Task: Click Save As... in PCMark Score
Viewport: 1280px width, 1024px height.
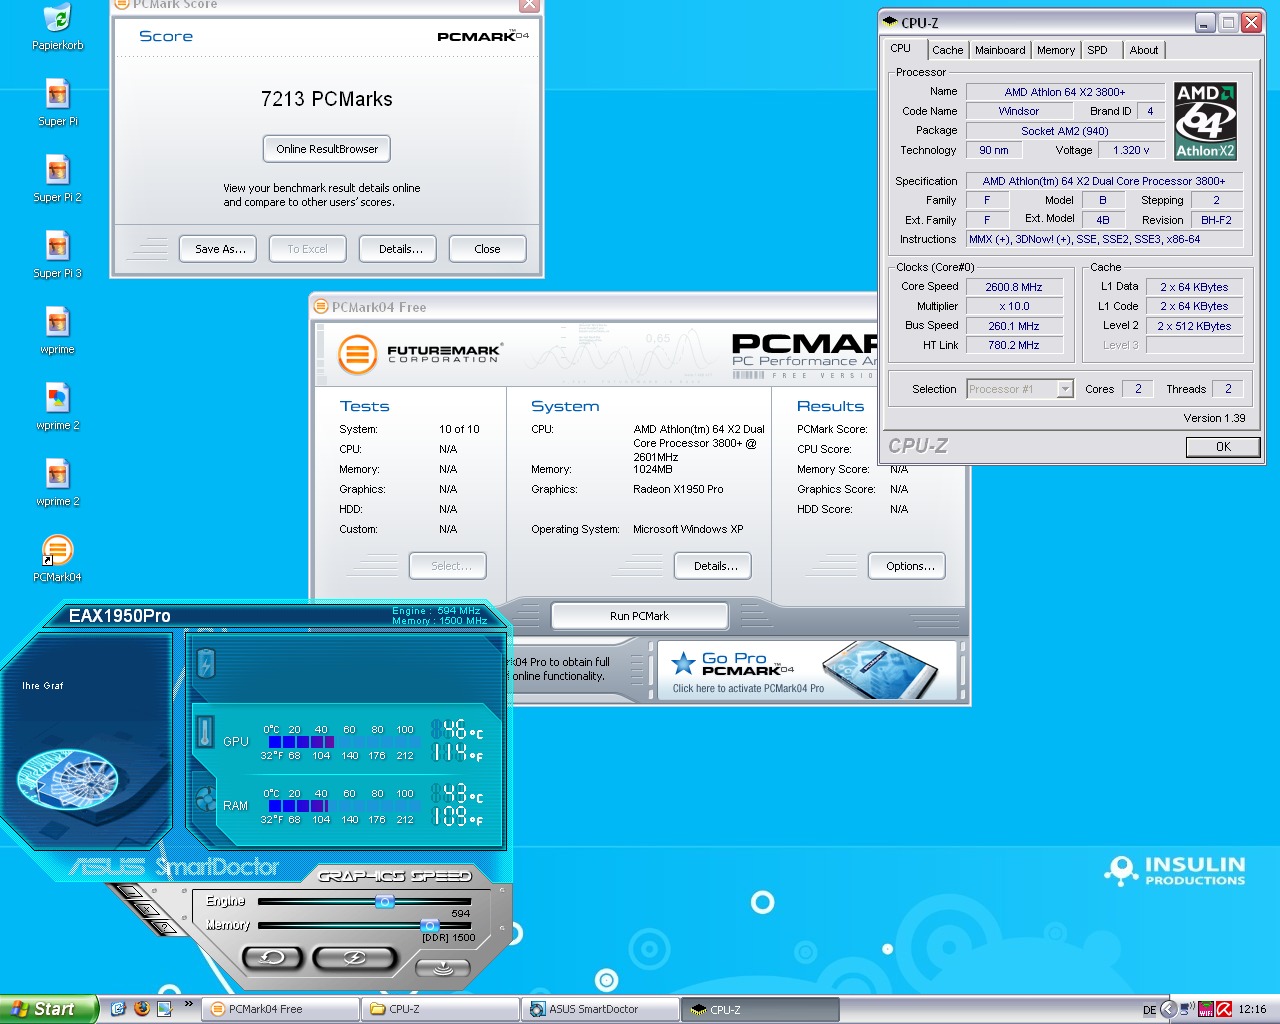Action: click(220, 249)
